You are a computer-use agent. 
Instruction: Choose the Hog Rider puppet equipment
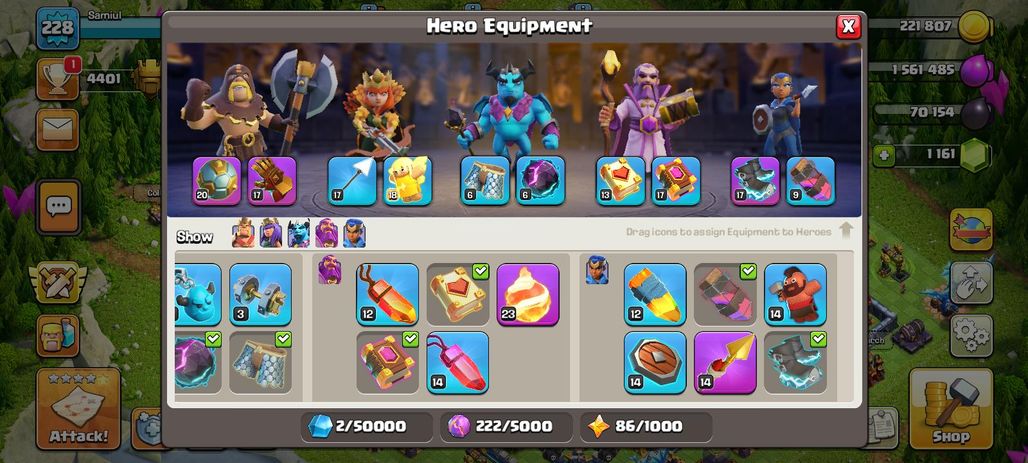tap(795, 294)
